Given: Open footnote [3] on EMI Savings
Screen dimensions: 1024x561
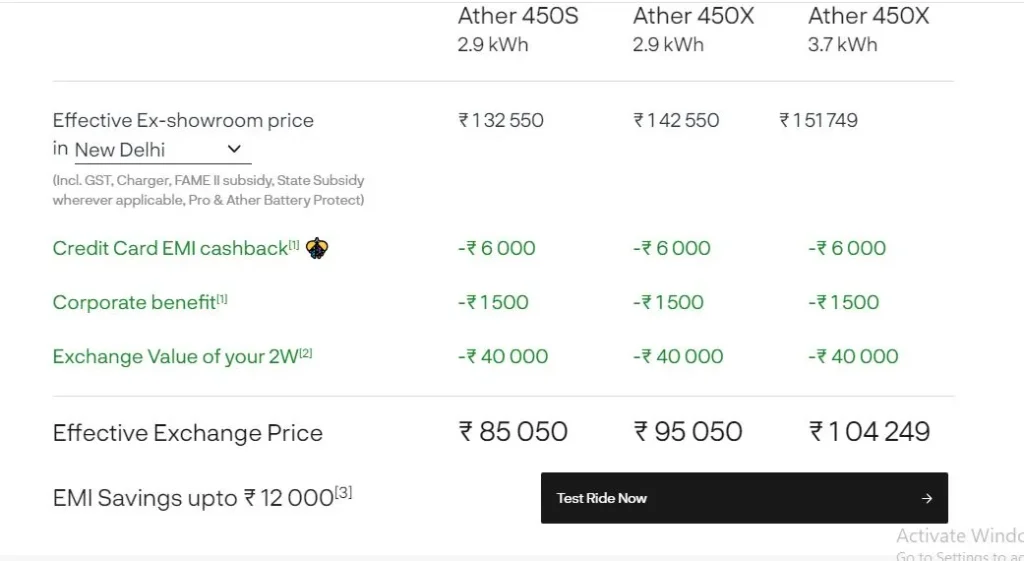Looking at the screenshot, I should click(x=344, y=493).
